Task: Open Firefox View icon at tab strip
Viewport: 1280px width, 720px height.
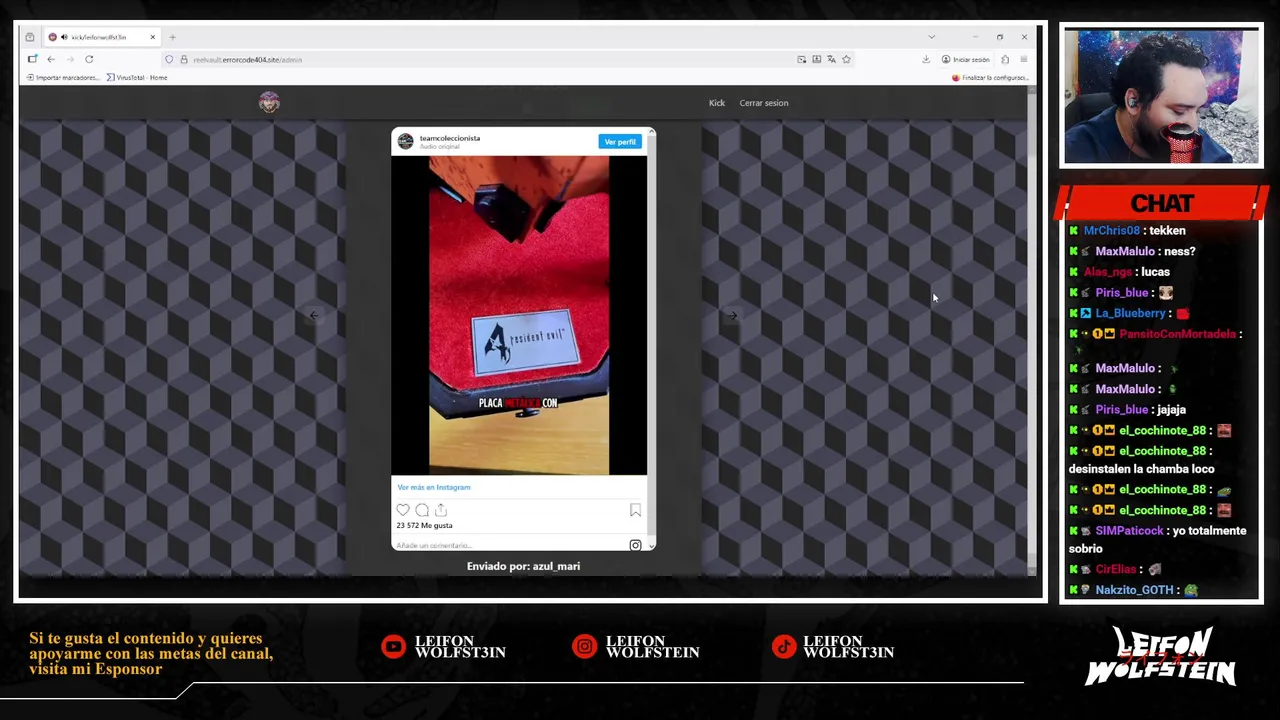Action: [30, 37]
